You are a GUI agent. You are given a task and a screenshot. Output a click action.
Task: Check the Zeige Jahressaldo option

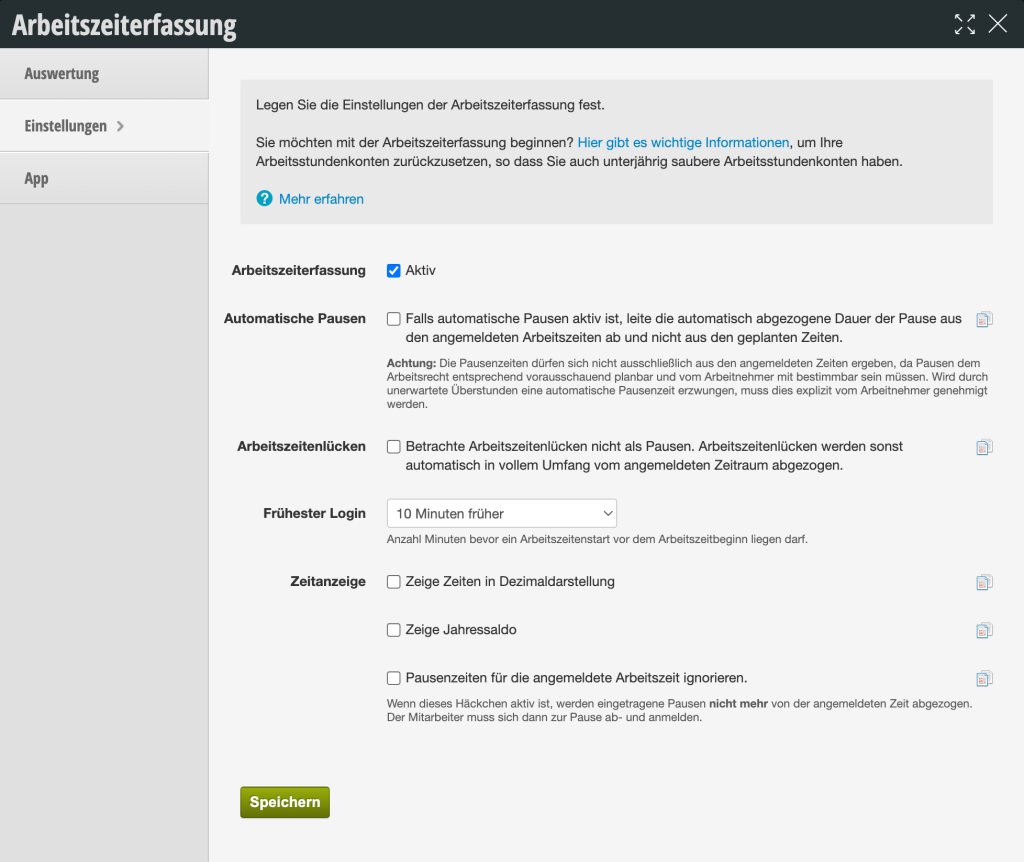point(394,630)
